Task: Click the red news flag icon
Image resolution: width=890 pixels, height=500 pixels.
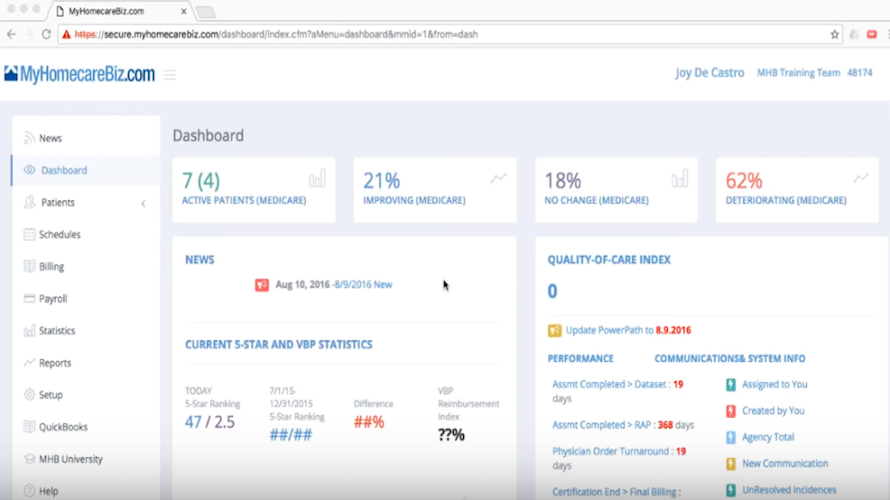Action: (262, 284)
